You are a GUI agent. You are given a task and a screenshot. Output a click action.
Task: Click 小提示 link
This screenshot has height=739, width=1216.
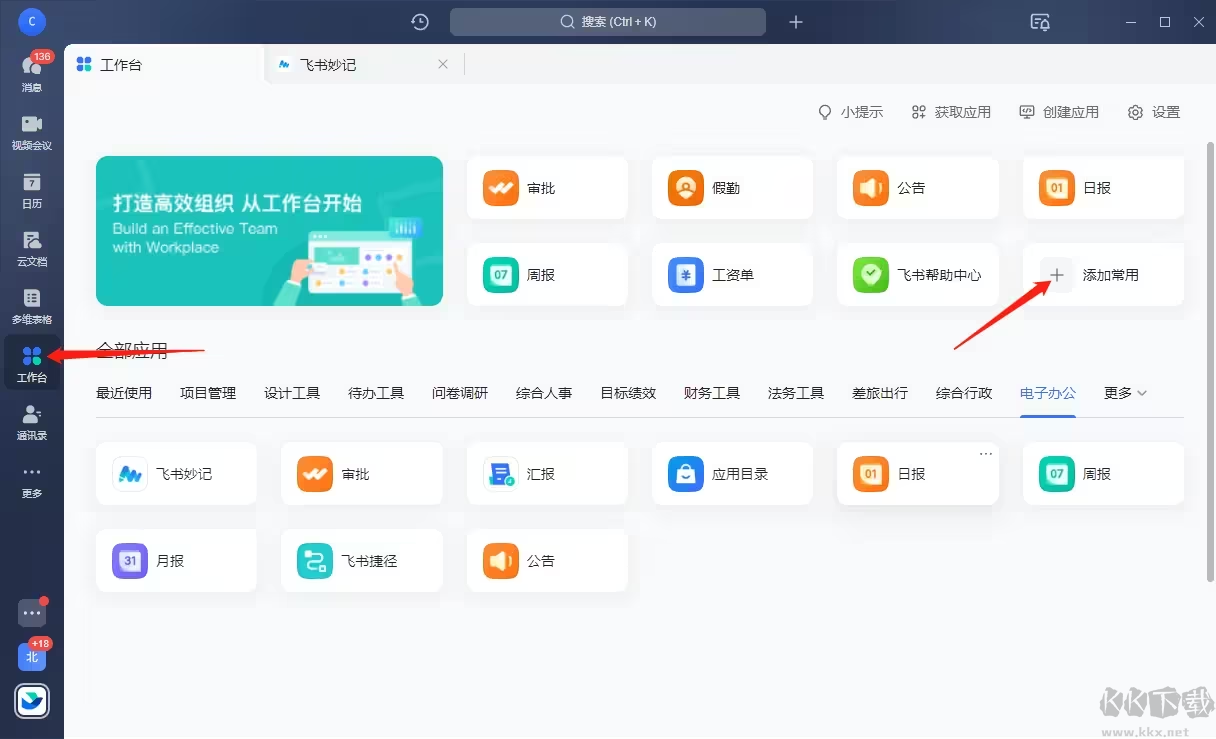click(851, 112)
